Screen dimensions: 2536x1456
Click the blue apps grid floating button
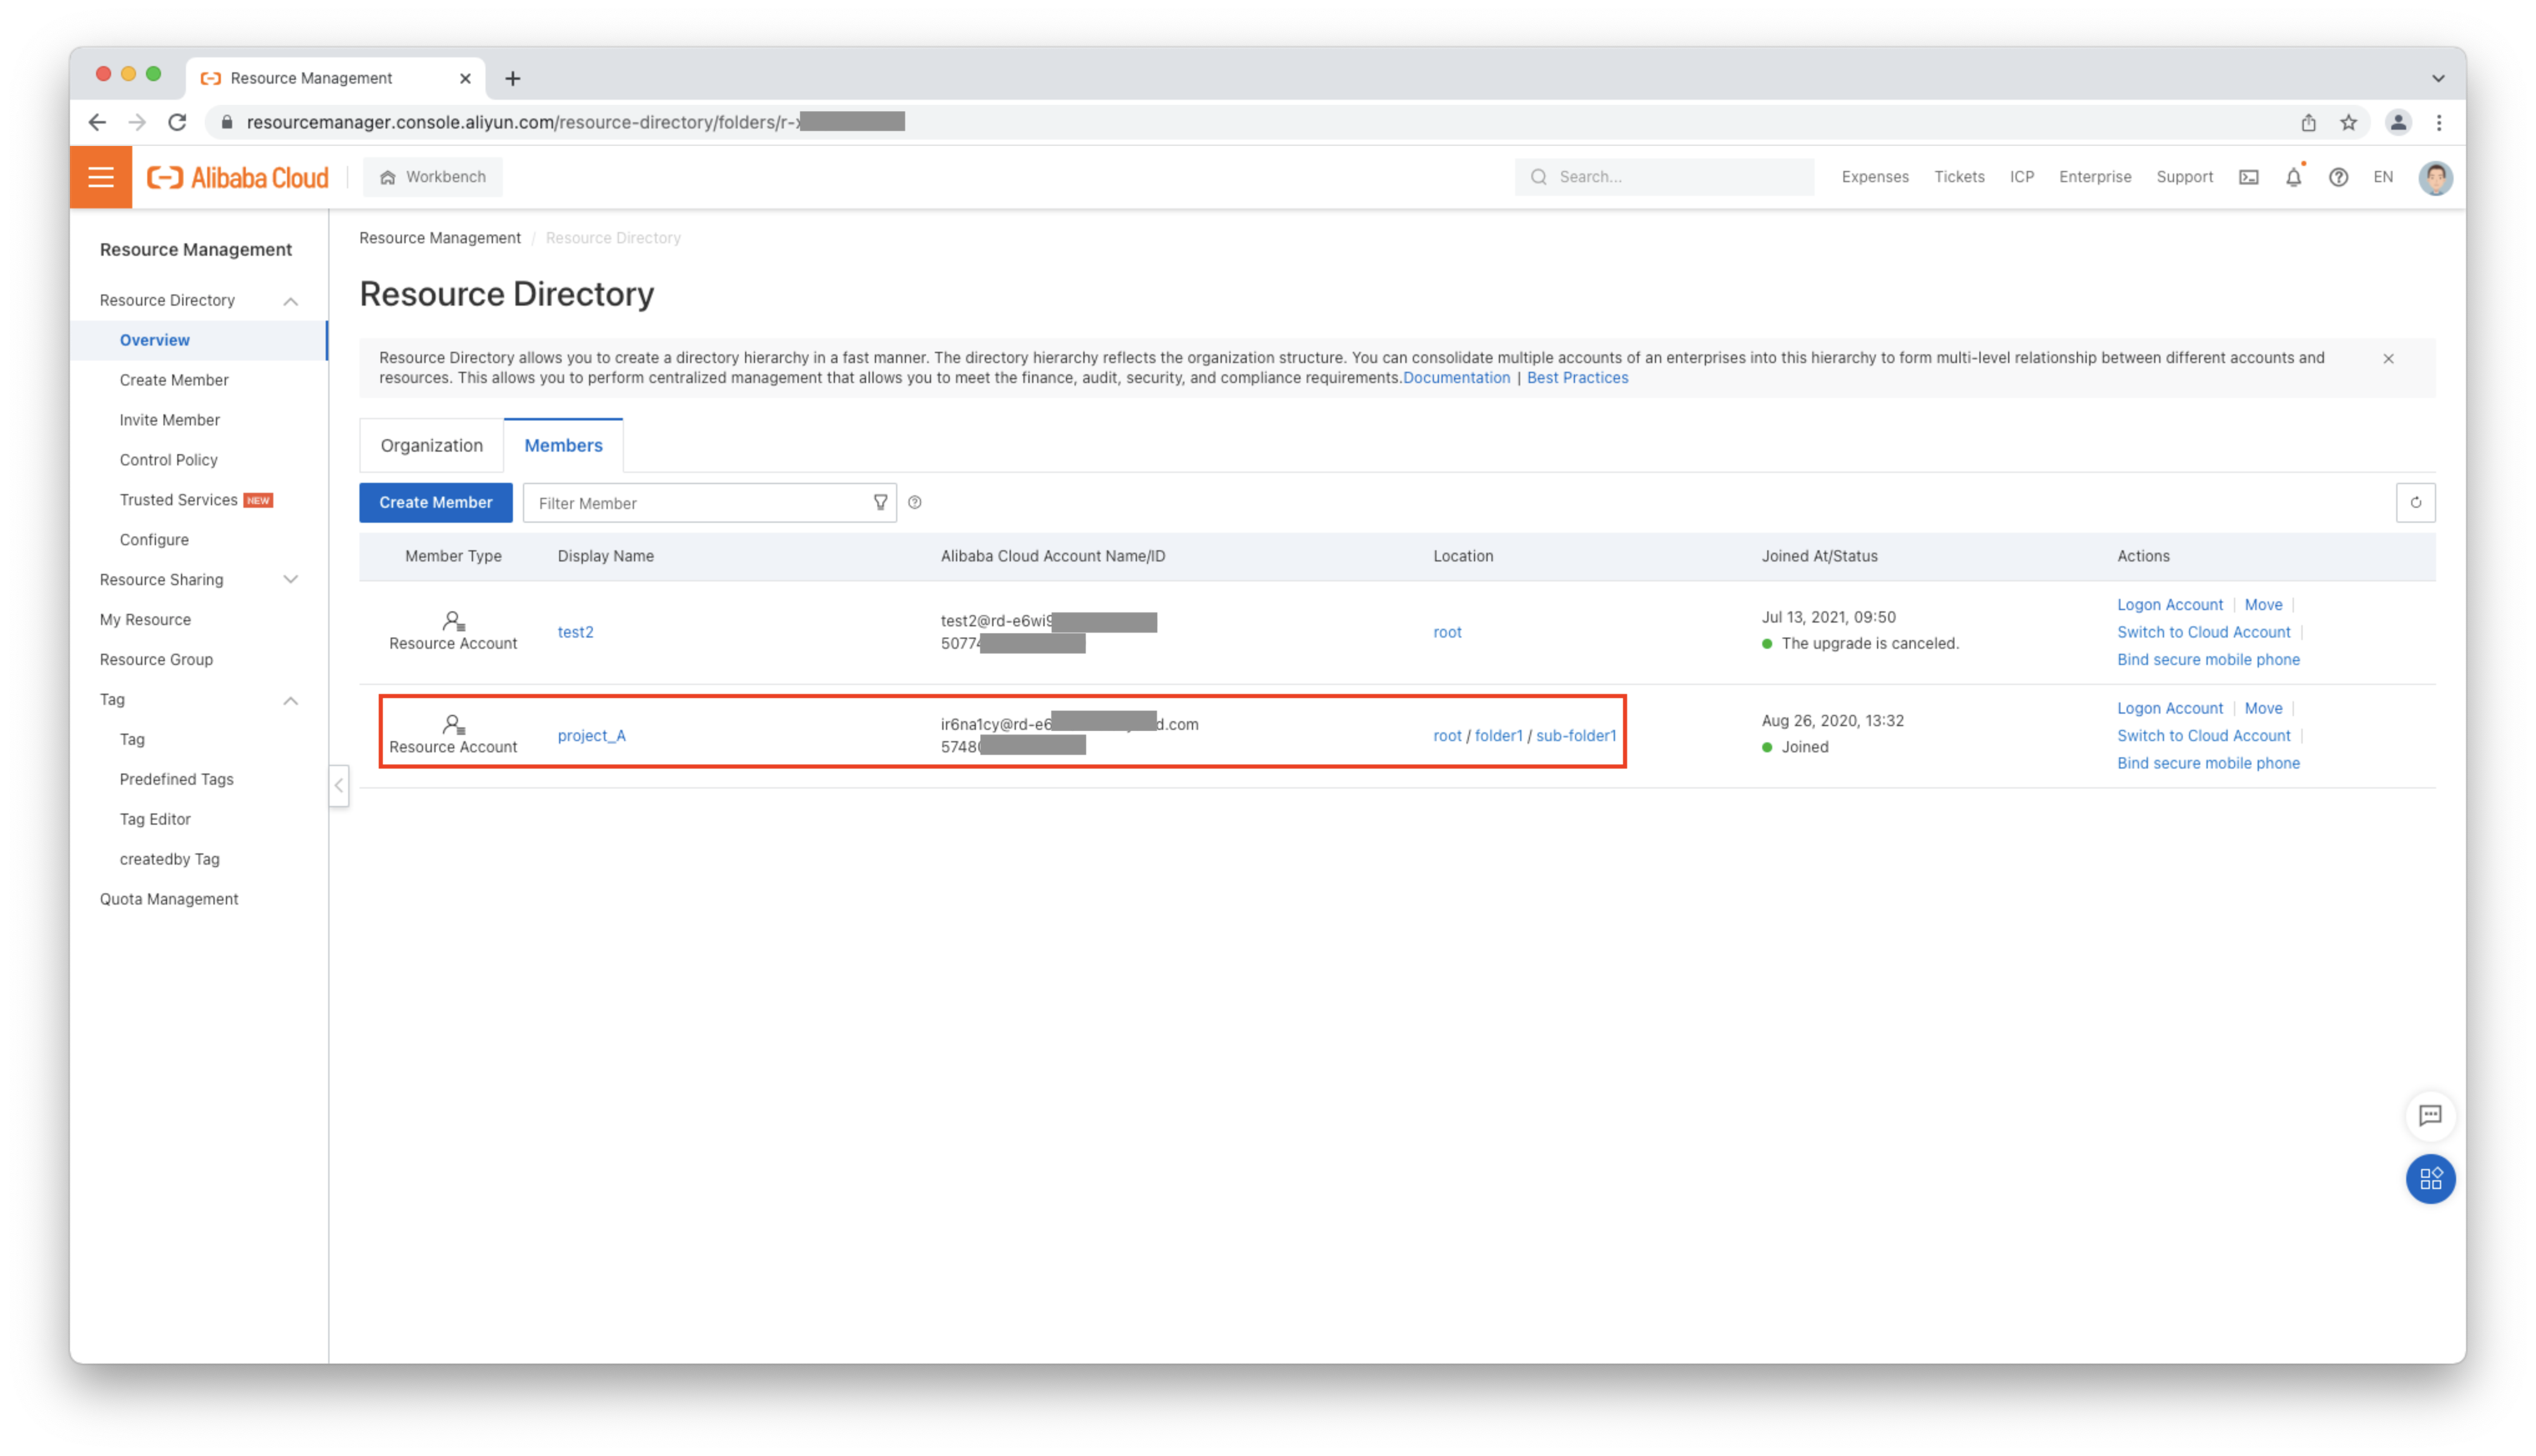click(x=2430, y=1179)
